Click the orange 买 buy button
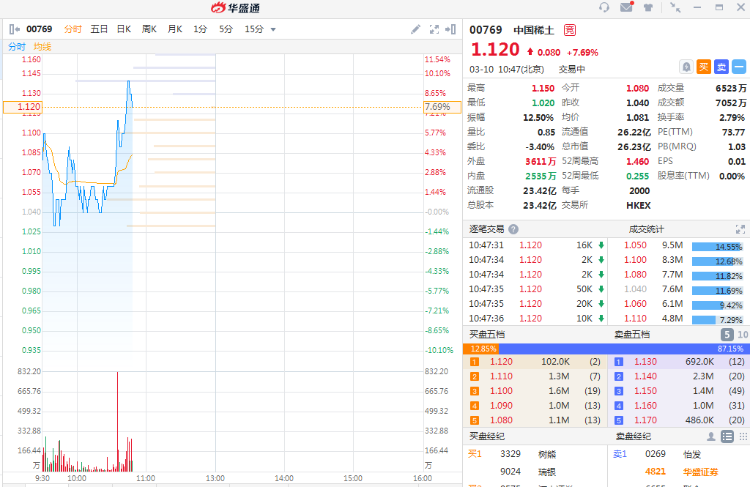Image resolution: width=750 pixels, height=487 pixels. point(704,67)
